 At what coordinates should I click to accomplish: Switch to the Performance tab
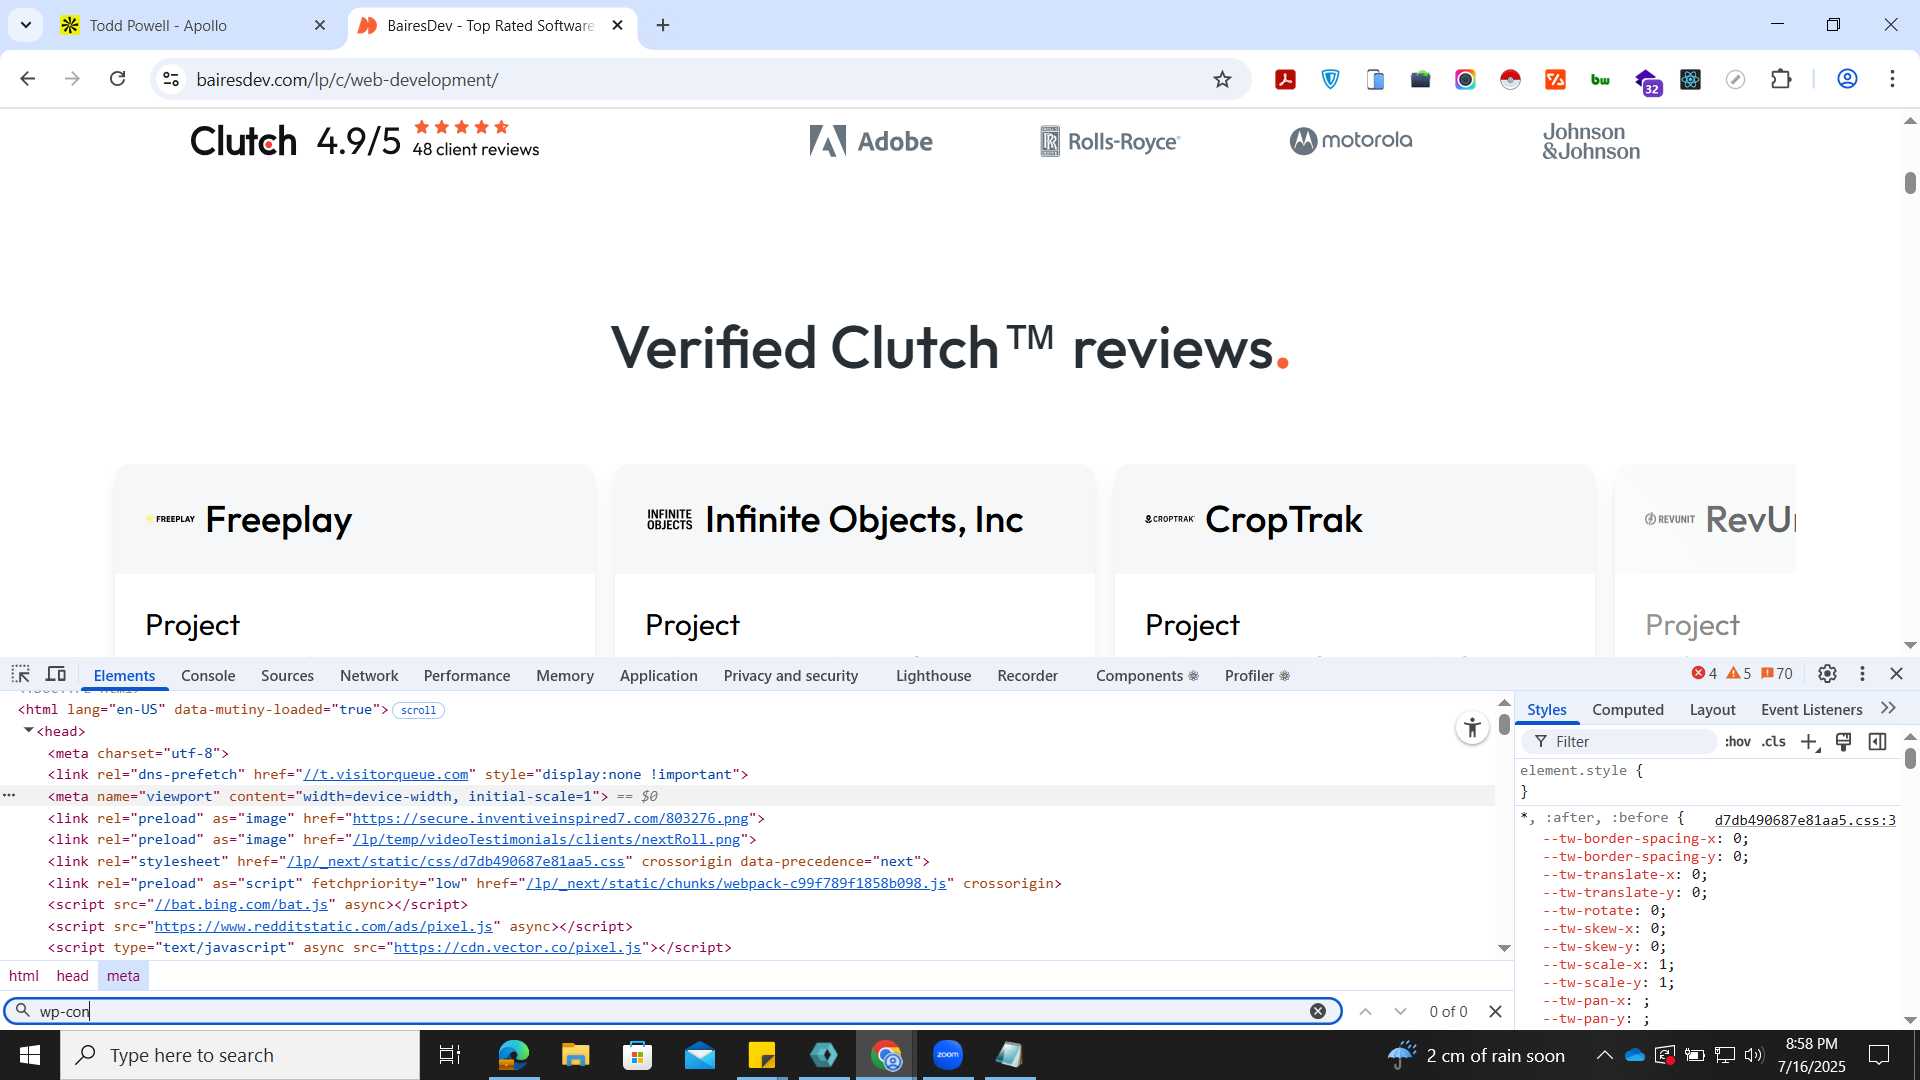click(467, 675)
